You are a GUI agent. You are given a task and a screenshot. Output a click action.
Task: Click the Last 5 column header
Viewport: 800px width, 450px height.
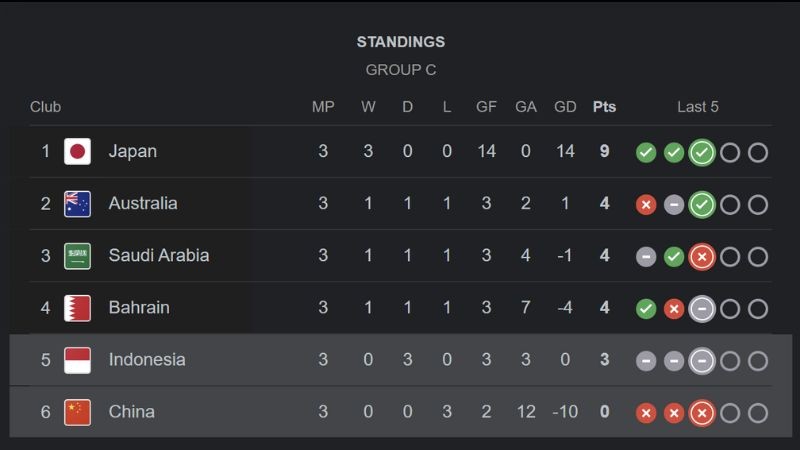[x=698, y=107]
